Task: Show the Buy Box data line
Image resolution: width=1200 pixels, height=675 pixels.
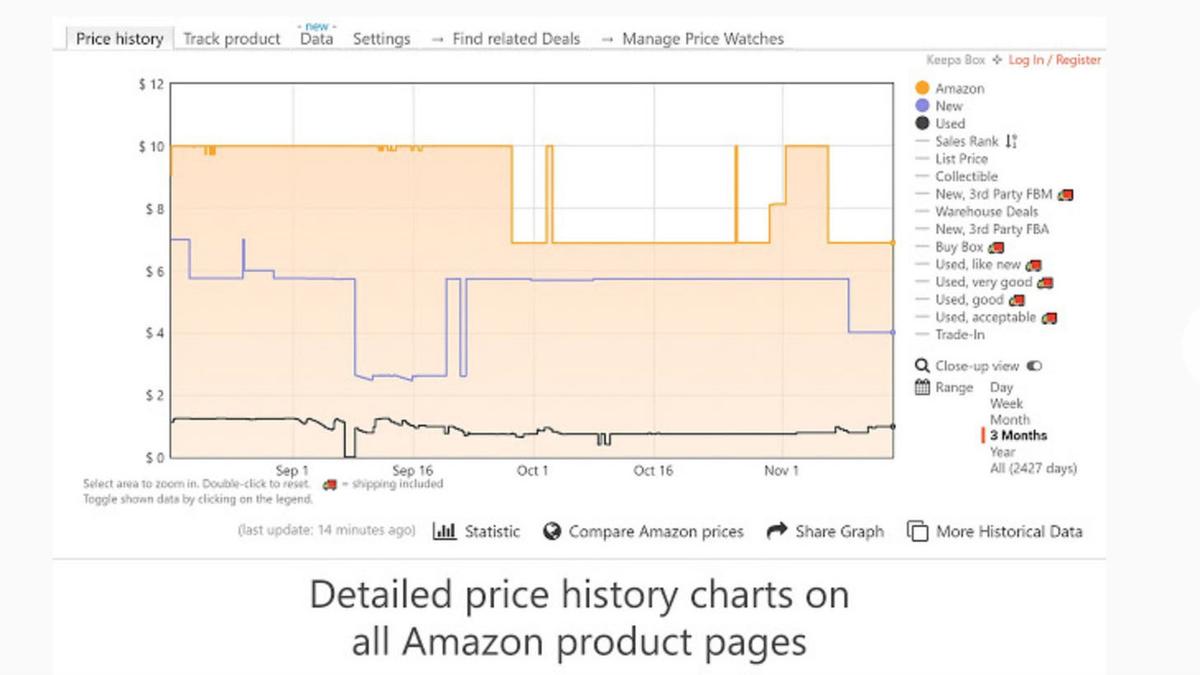Action: pyautogui.click(x=958, y=247)
